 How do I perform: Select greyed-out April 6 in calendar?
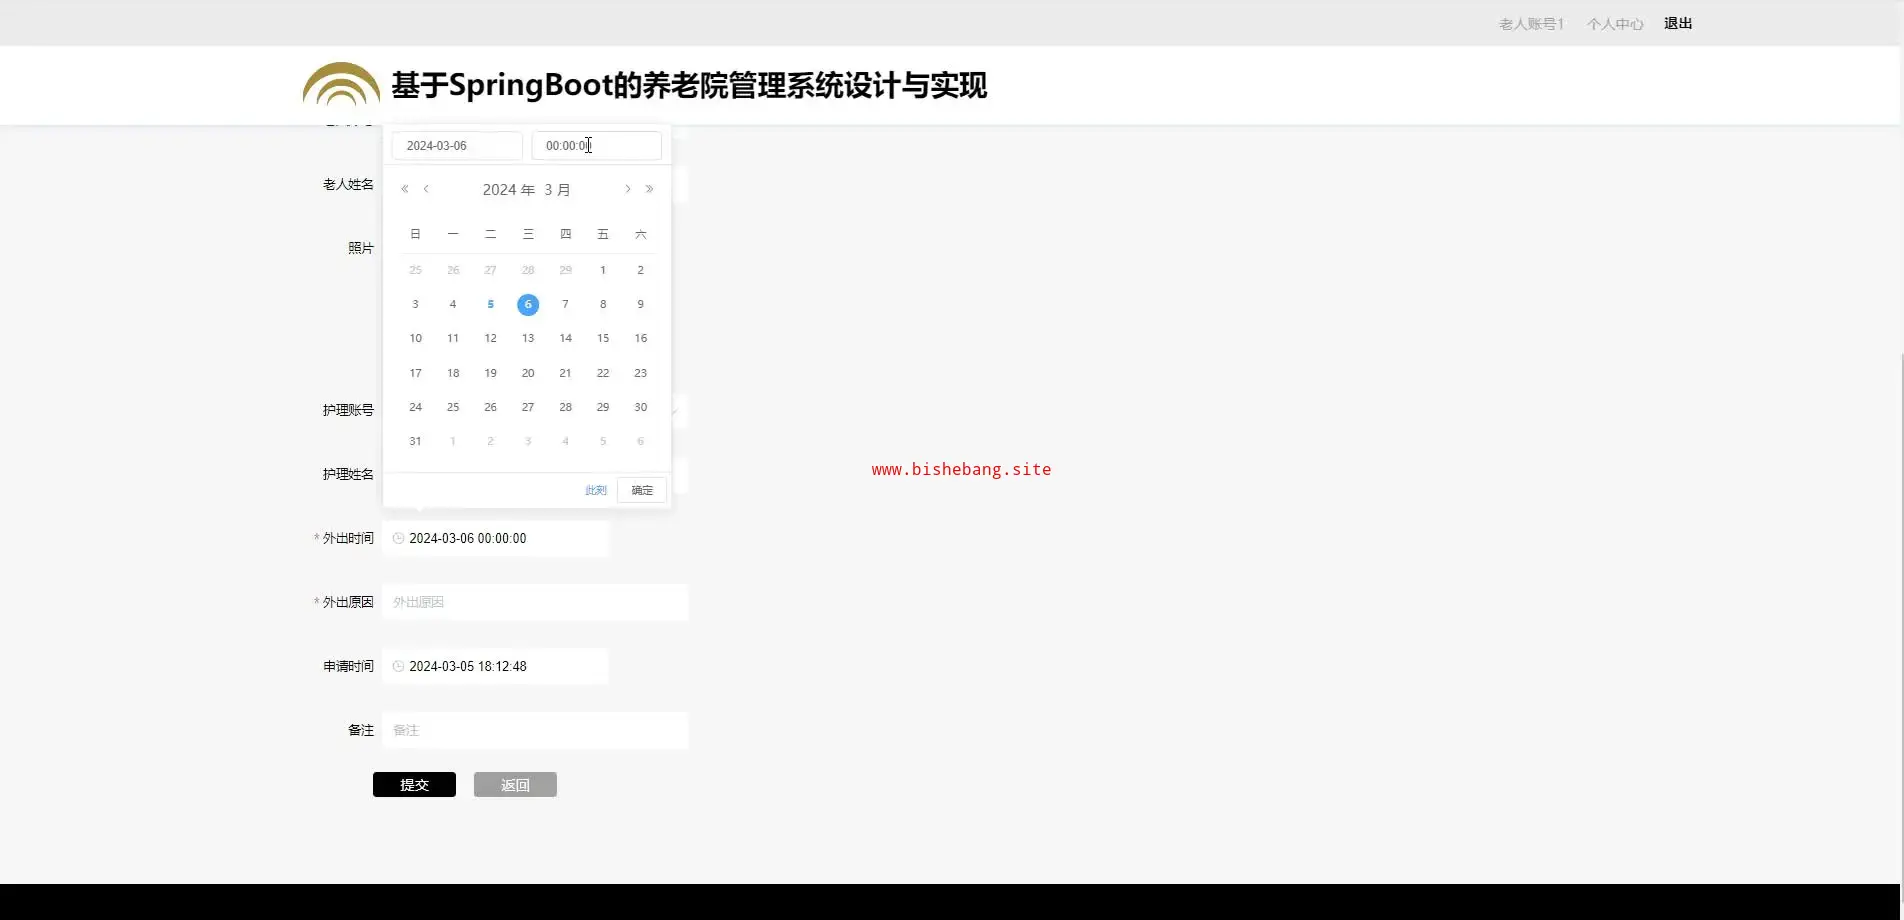tap(641, 441)
